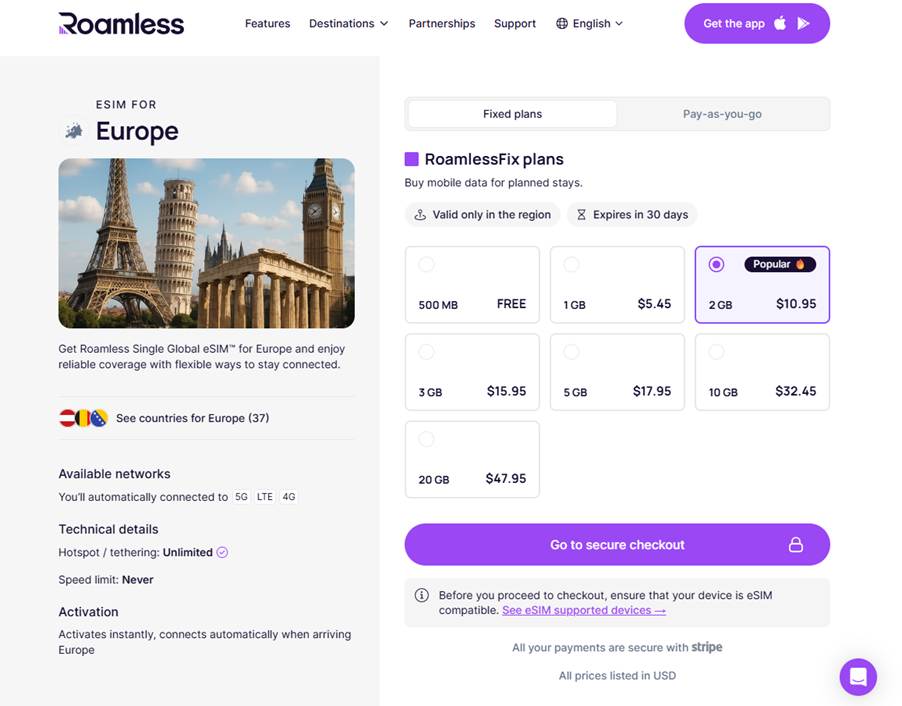
Task: Select the 500 MB FREE plan
Action: (x=472, y=285)
